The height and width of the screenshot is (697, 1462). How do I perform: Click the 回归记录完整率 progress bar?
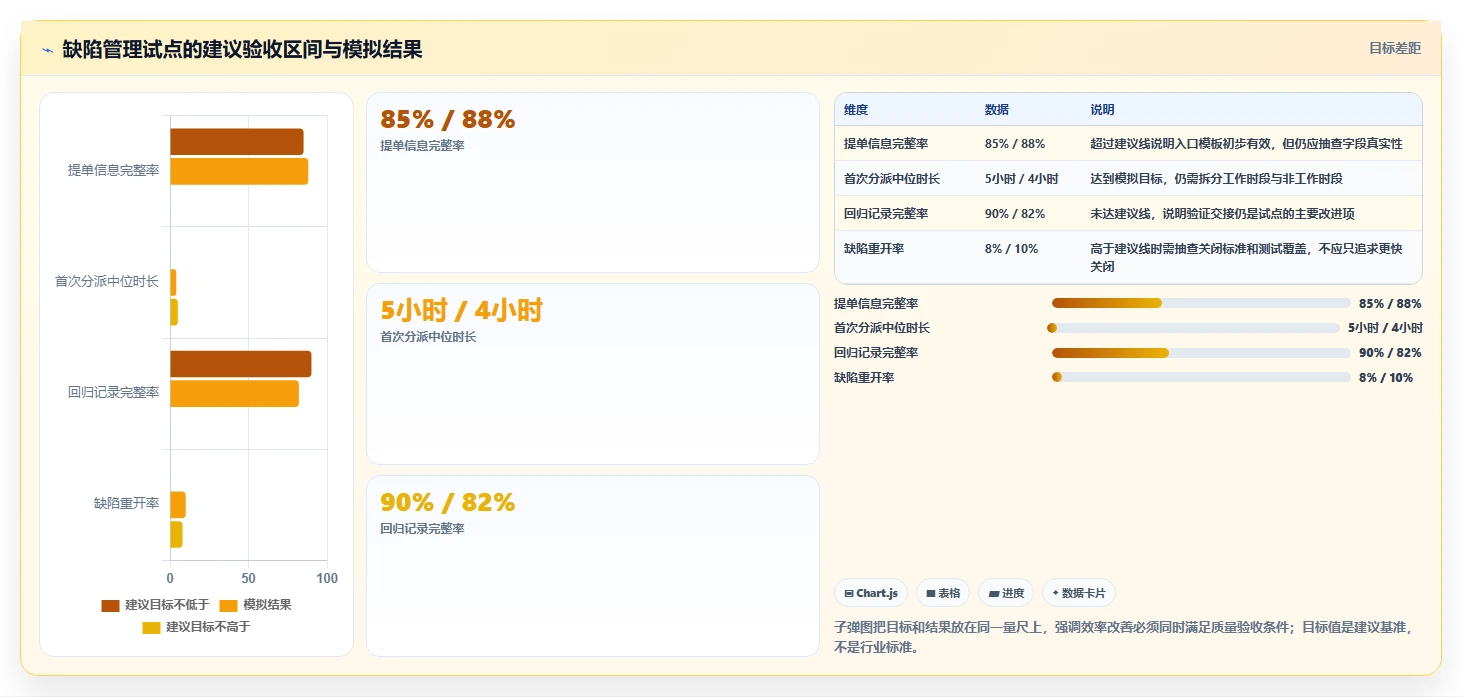pyautogui.click(x=1201, y=353)
